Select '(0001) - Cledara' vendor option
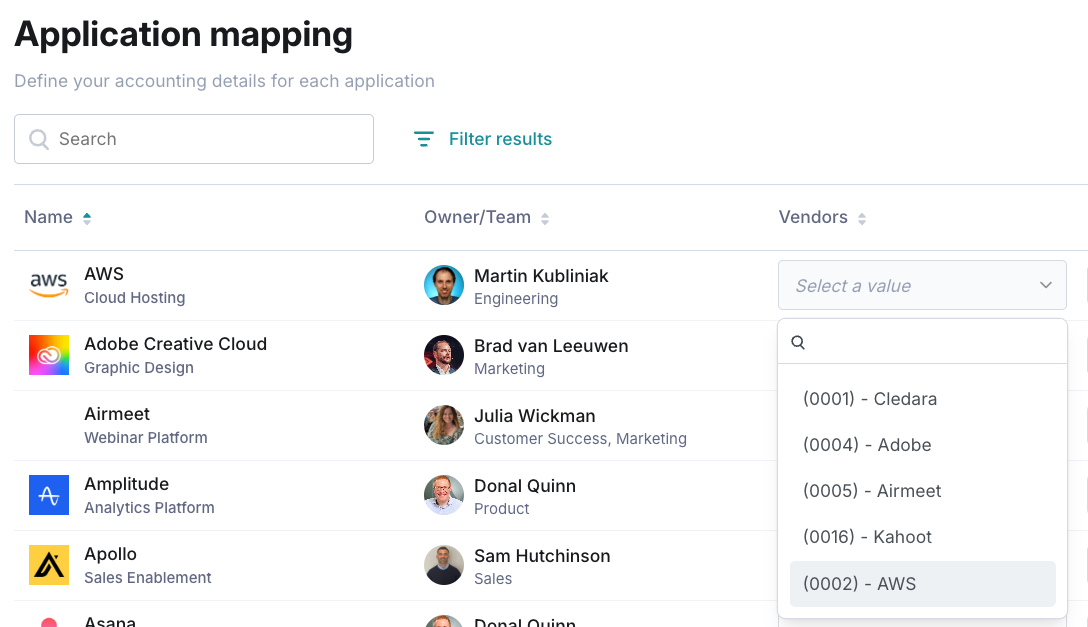This screenshot has height=627, width=1088. coord(869,399)
